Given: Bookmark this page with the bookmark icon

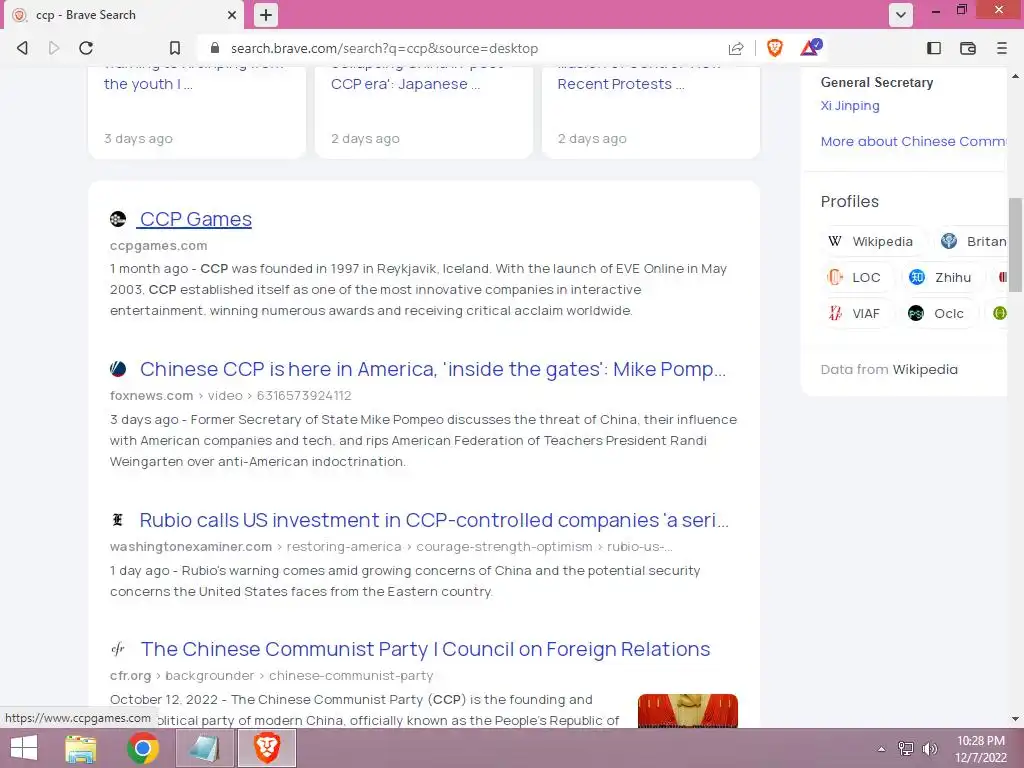Looking at the screenshot, I should [x=174, y=48].
